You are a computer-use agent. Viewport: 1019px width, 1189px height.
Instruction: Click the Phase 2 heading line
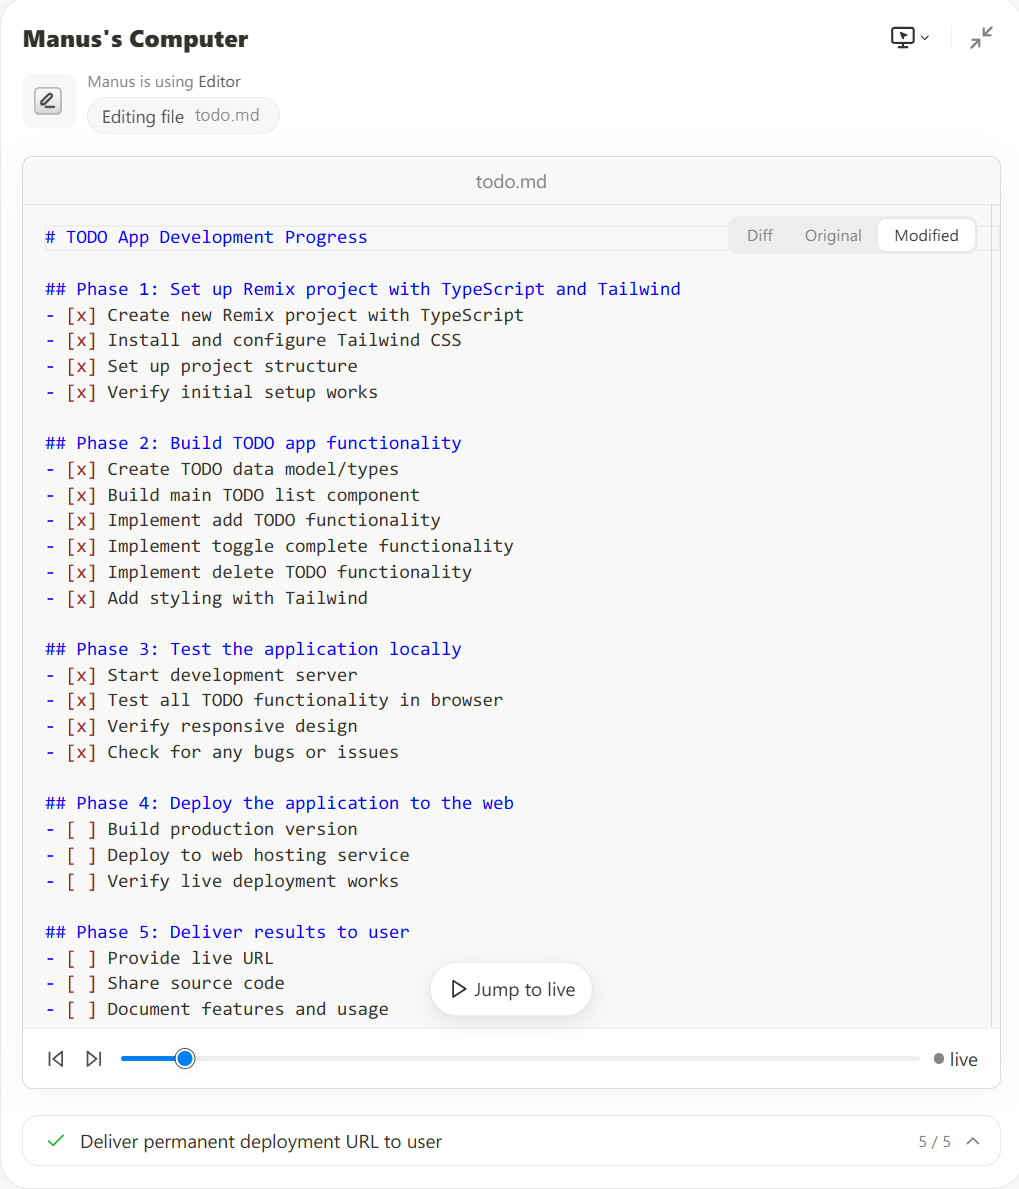point(253,444)
